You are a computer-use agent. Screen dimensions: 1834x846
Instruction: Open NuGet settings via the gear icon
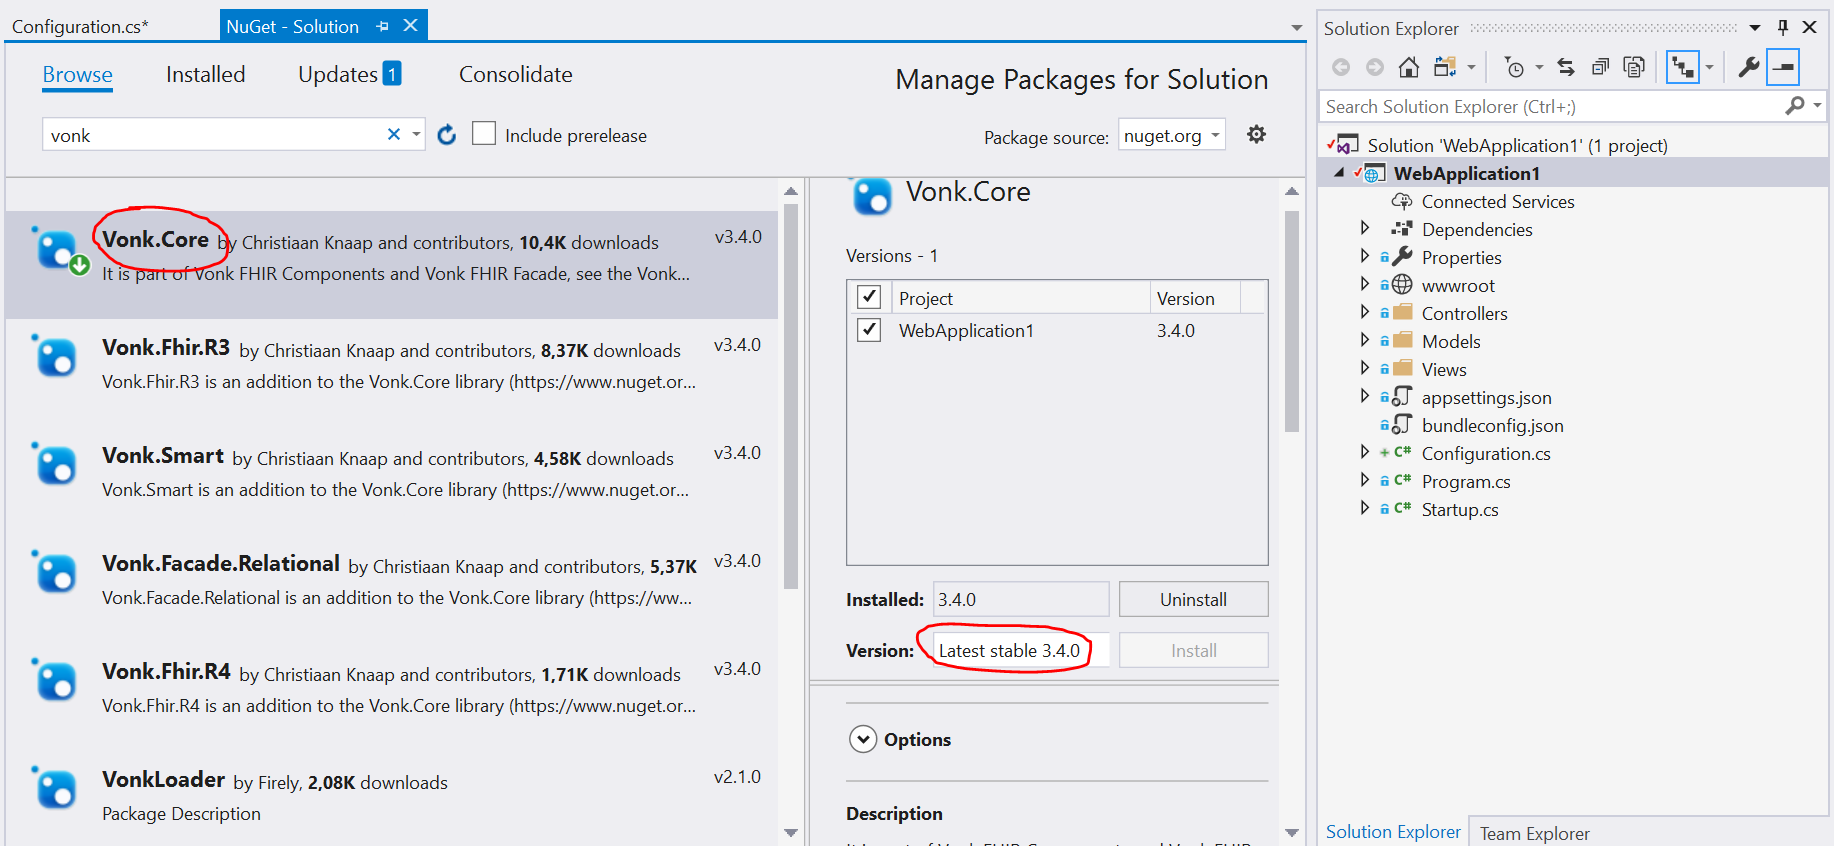coord(1257,134)
